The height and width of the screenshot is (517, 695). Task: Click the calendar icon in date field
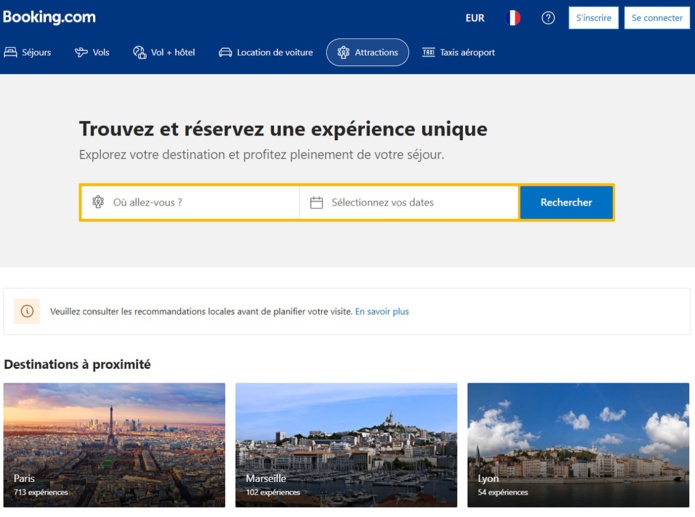pyautogui.click(x=316, y=202)
